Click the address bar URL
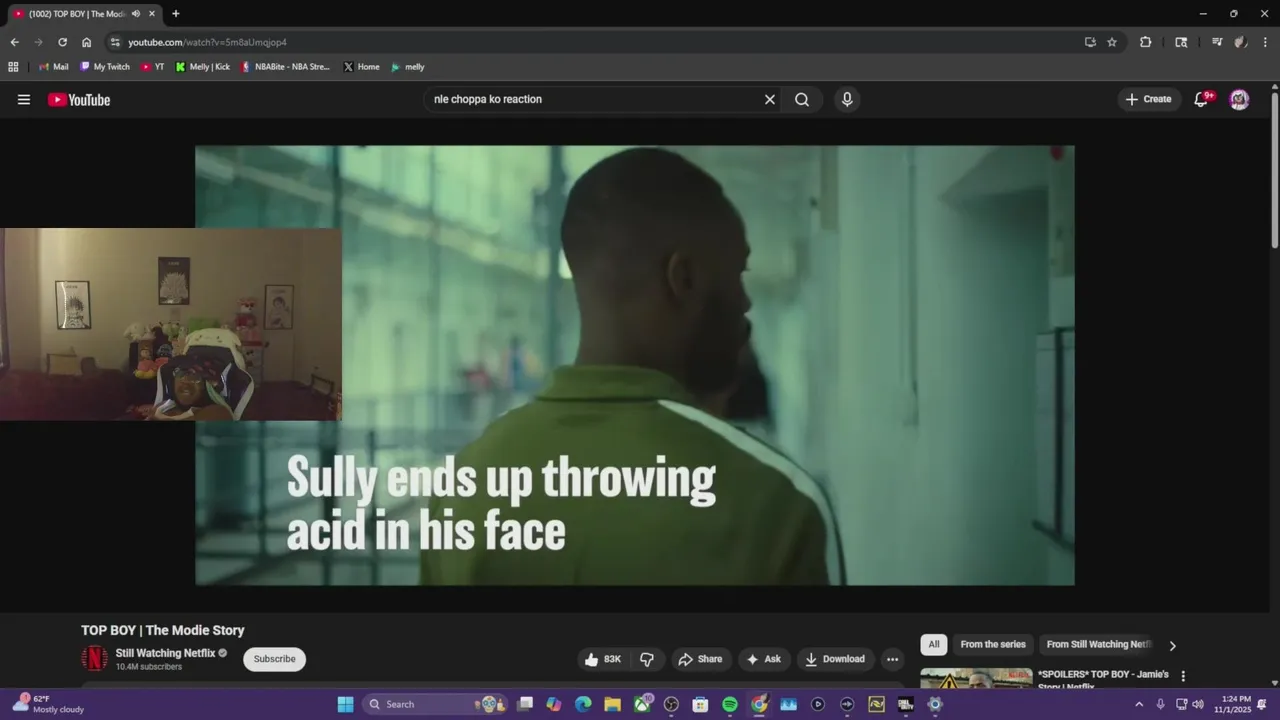The width and height of the screenshot is (1280, 720). pyautogui.click(x=207, y=42)
